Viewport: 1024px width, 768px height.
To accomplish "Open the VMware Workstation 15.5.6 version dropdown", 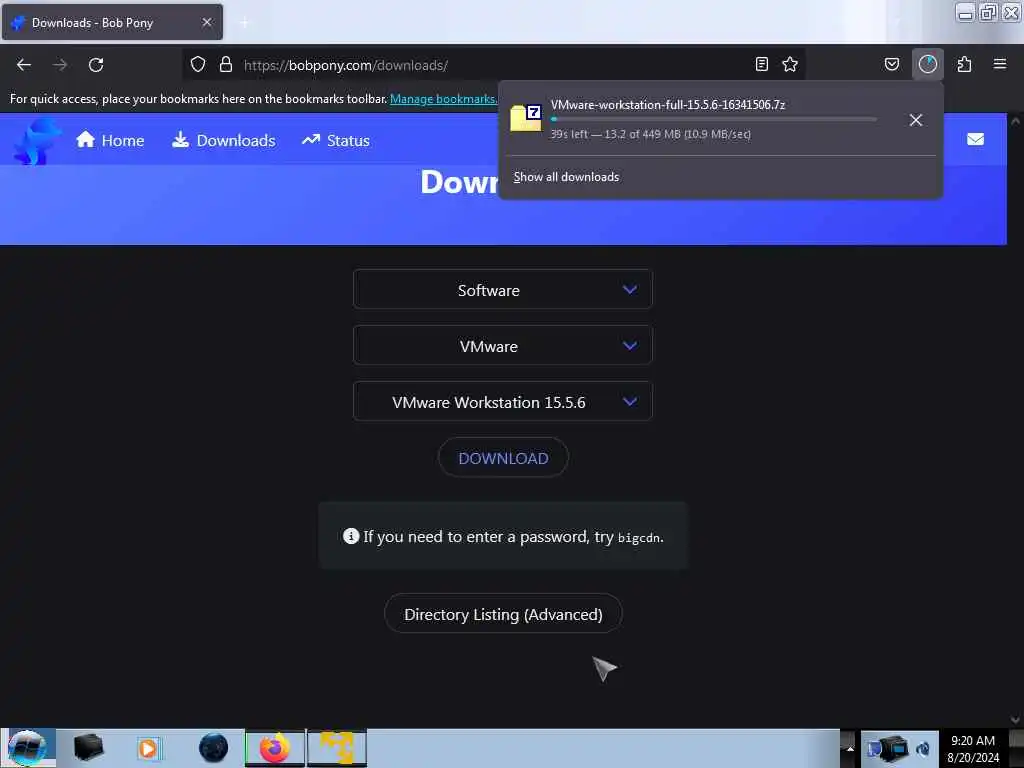I will (502, 402).
